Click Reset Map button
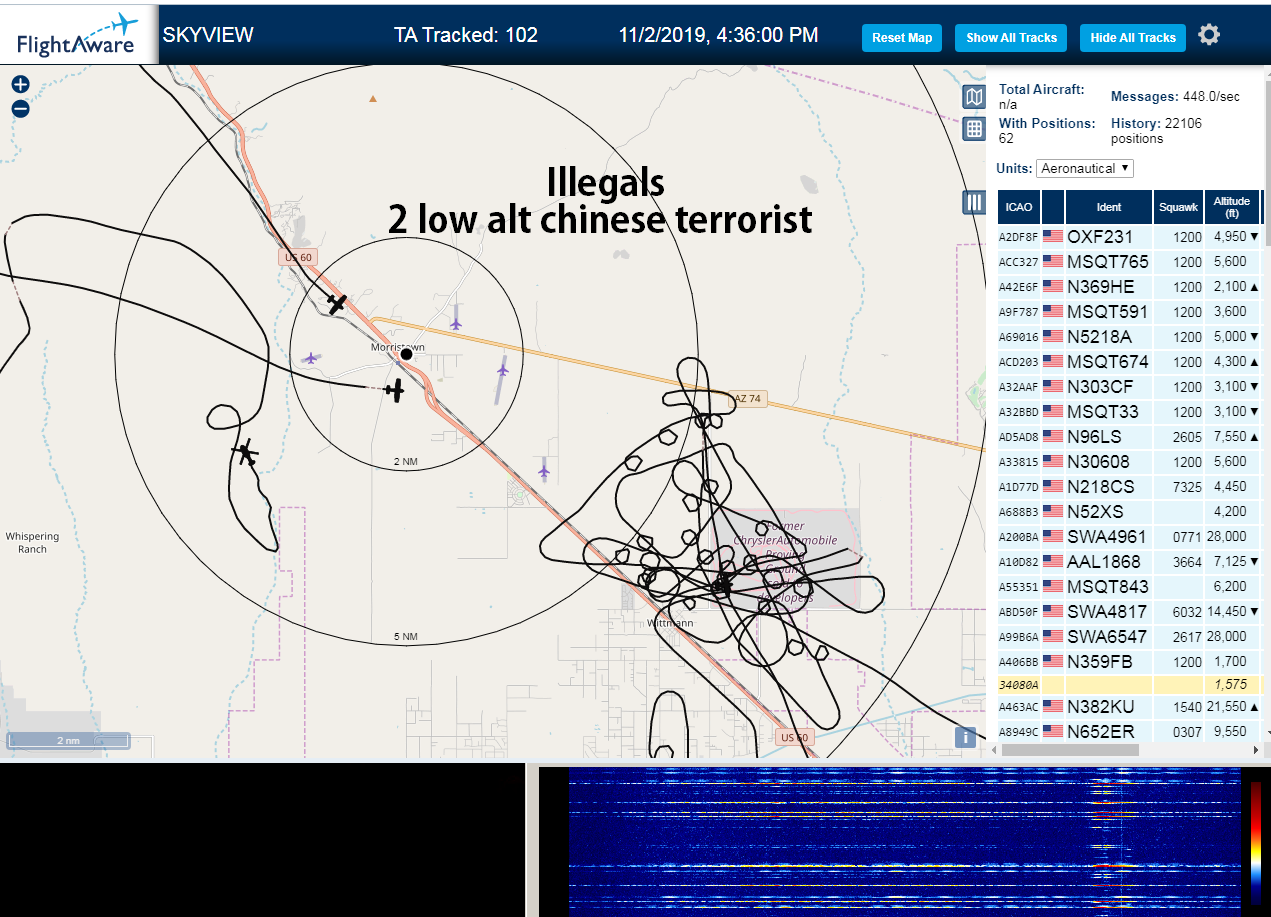Viewport: 1271px width, 917px height. point(902,38)
